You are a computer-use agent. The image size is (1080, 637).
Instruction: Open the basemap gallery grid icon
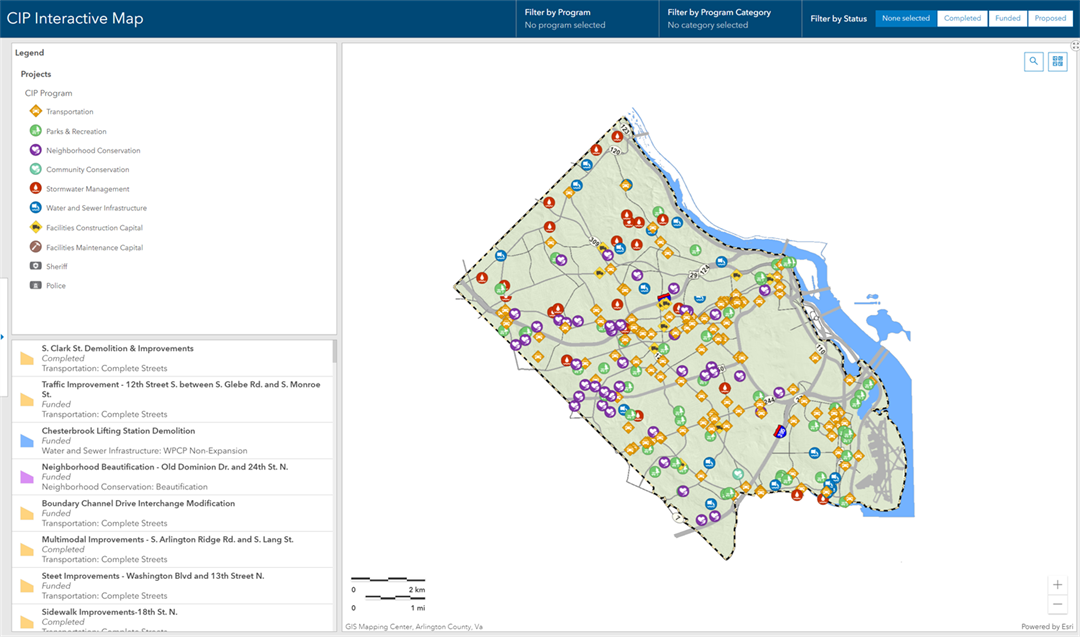tap(1057, 62)
